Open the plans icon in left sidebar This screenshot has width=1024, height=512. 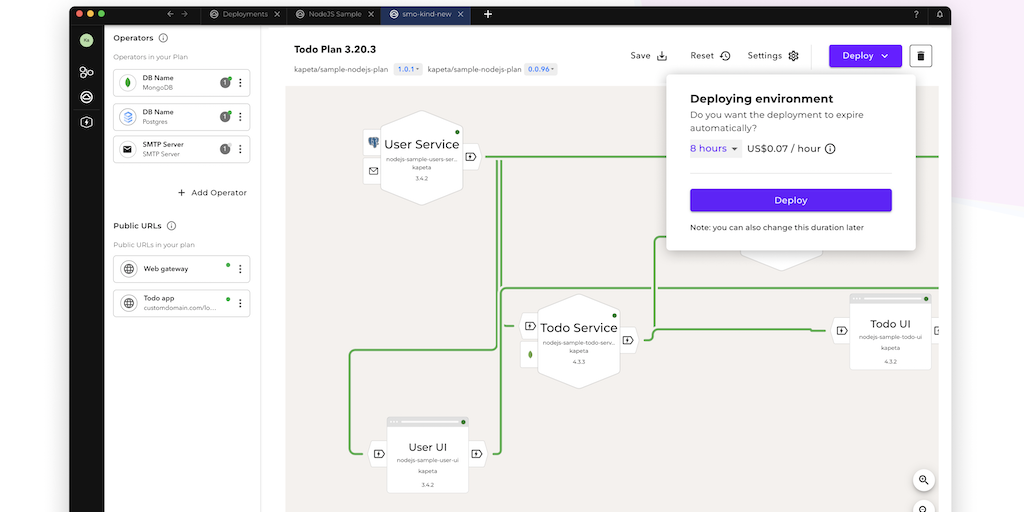(87, 72)
